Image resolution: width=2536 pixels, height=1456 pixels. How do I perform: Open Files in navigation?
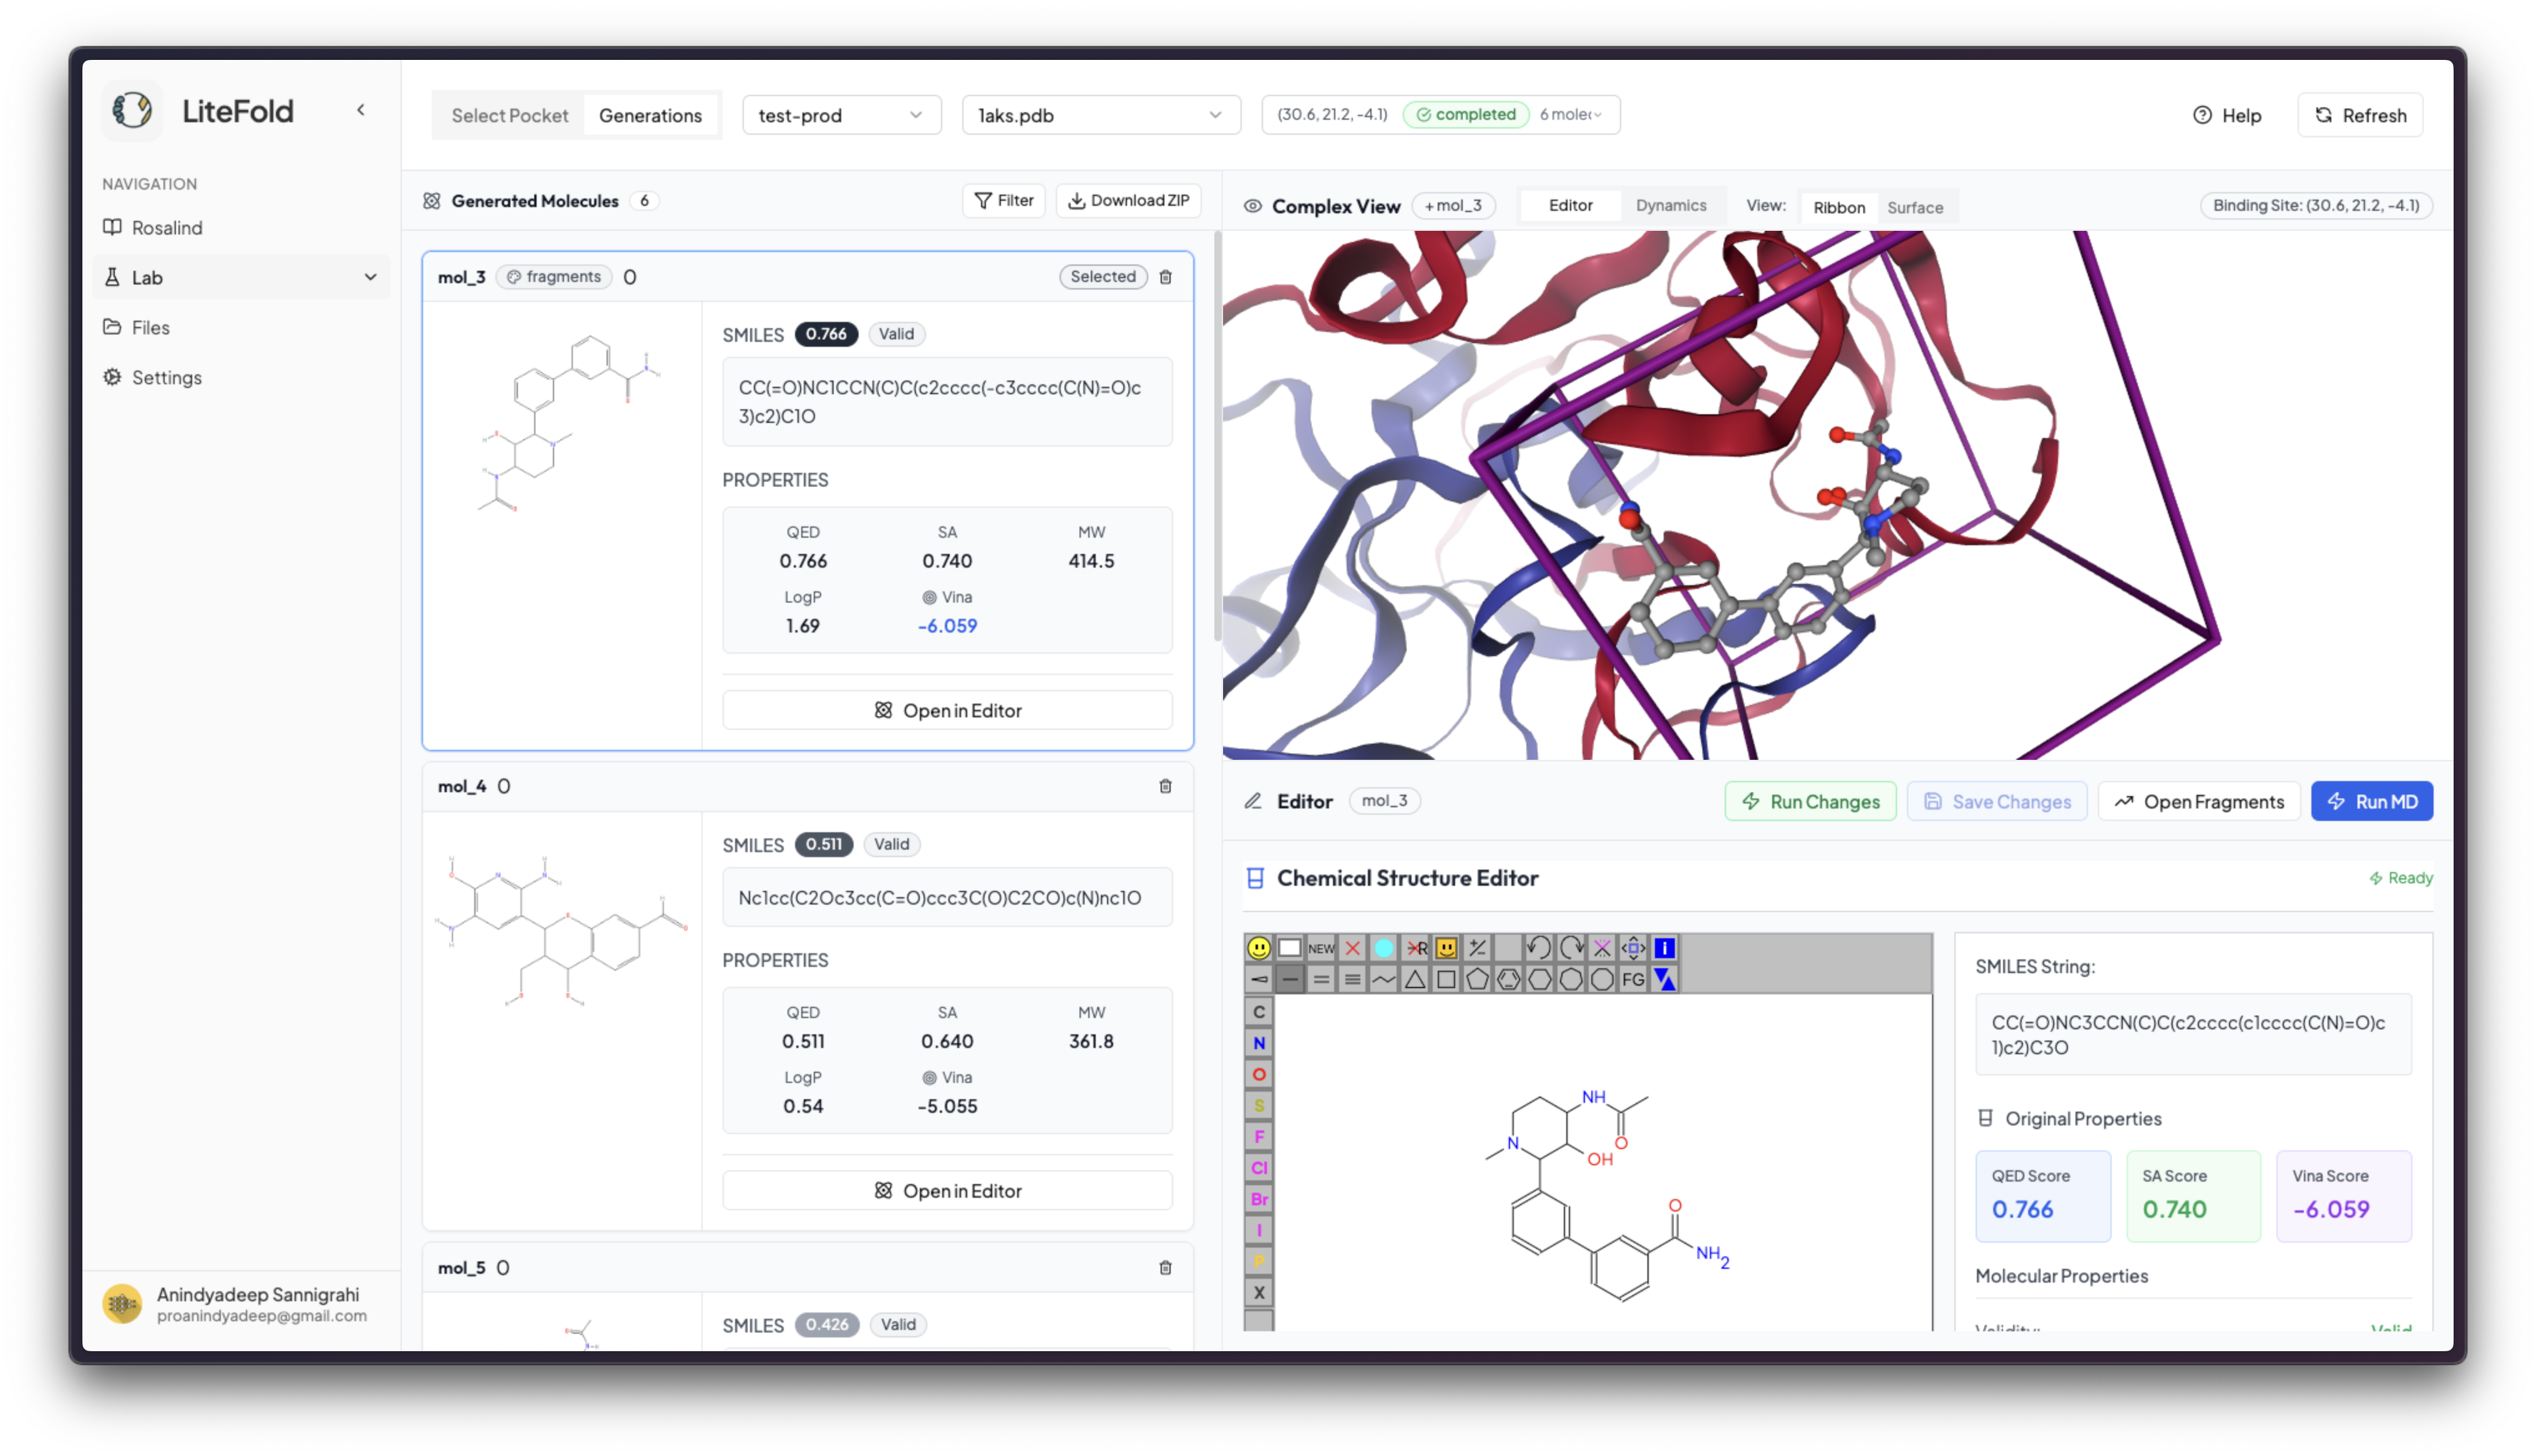242,327
